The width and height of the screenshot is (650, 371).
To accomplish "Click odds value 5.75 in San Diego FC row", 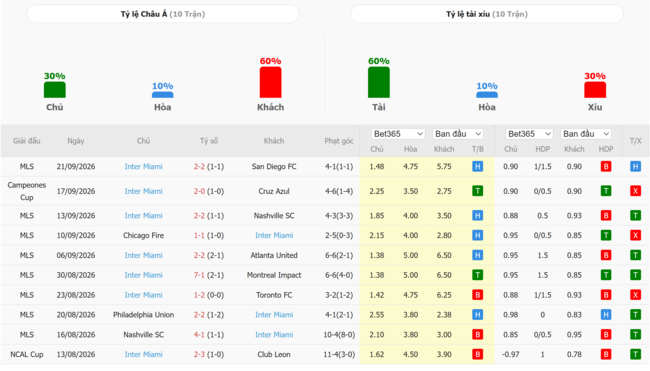I will (444, 167).
